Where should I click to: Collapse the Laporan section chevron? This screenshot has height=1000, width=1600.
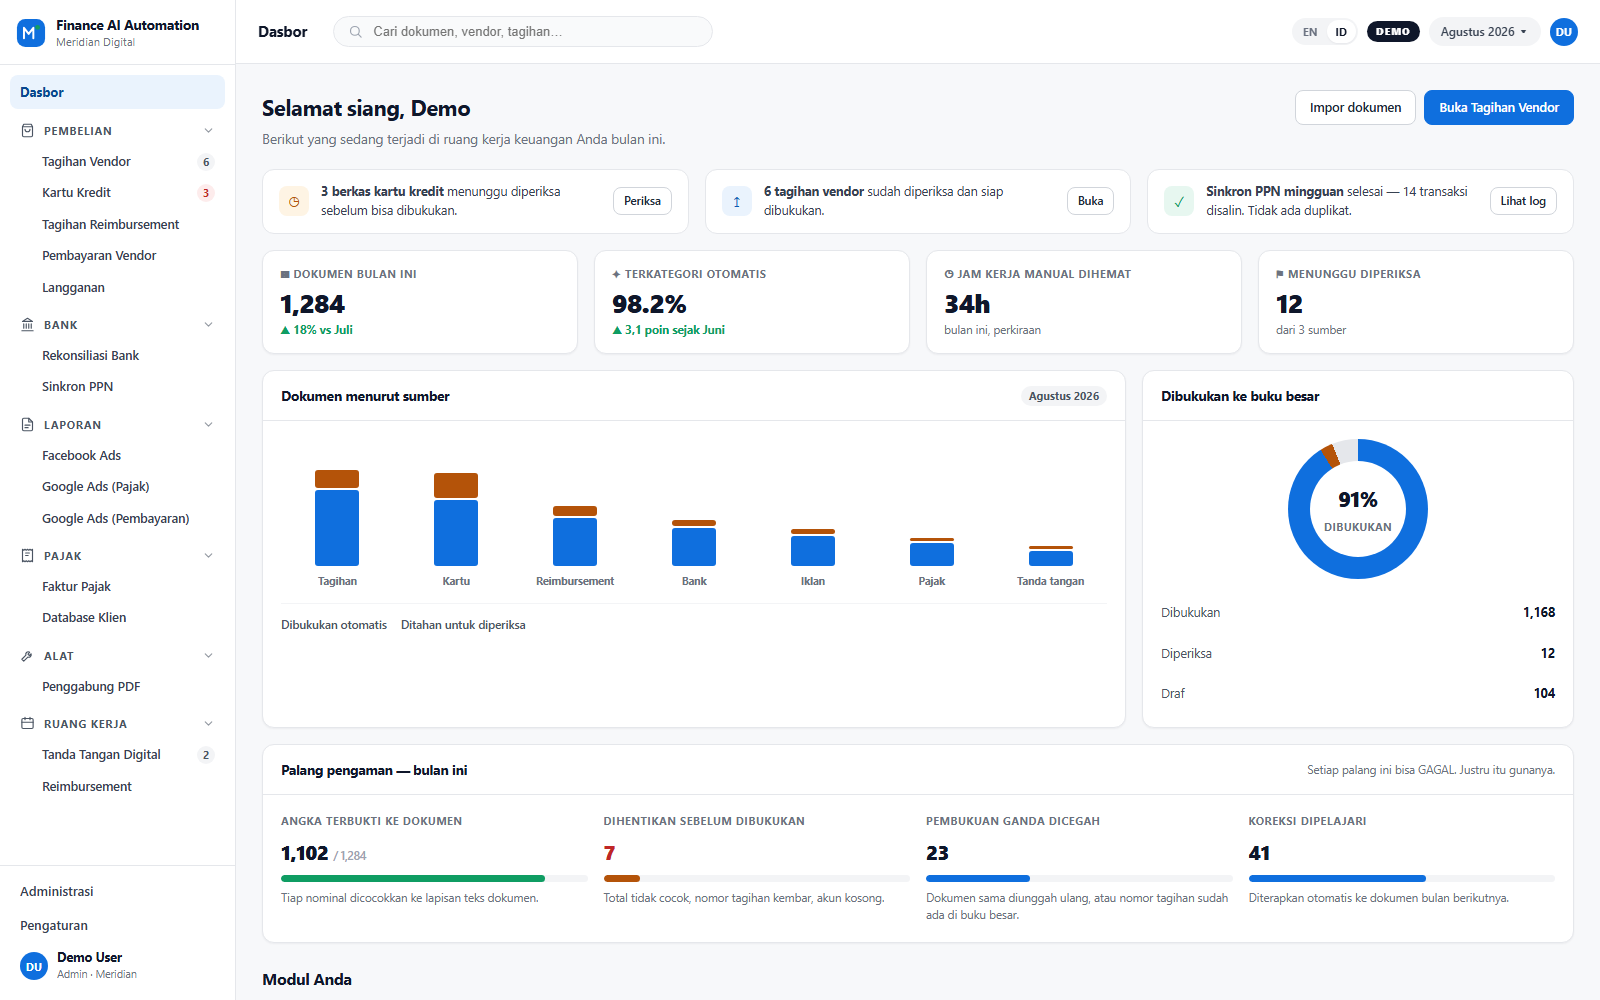click(208, 425)
